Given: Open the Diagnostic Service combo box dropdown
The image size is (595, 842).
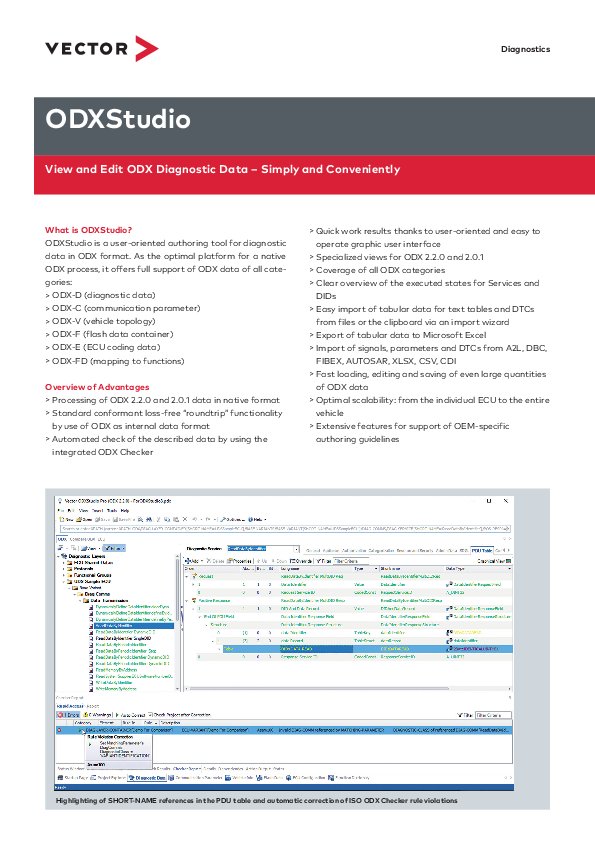Looking at the screenshot, I should [296, 549].
